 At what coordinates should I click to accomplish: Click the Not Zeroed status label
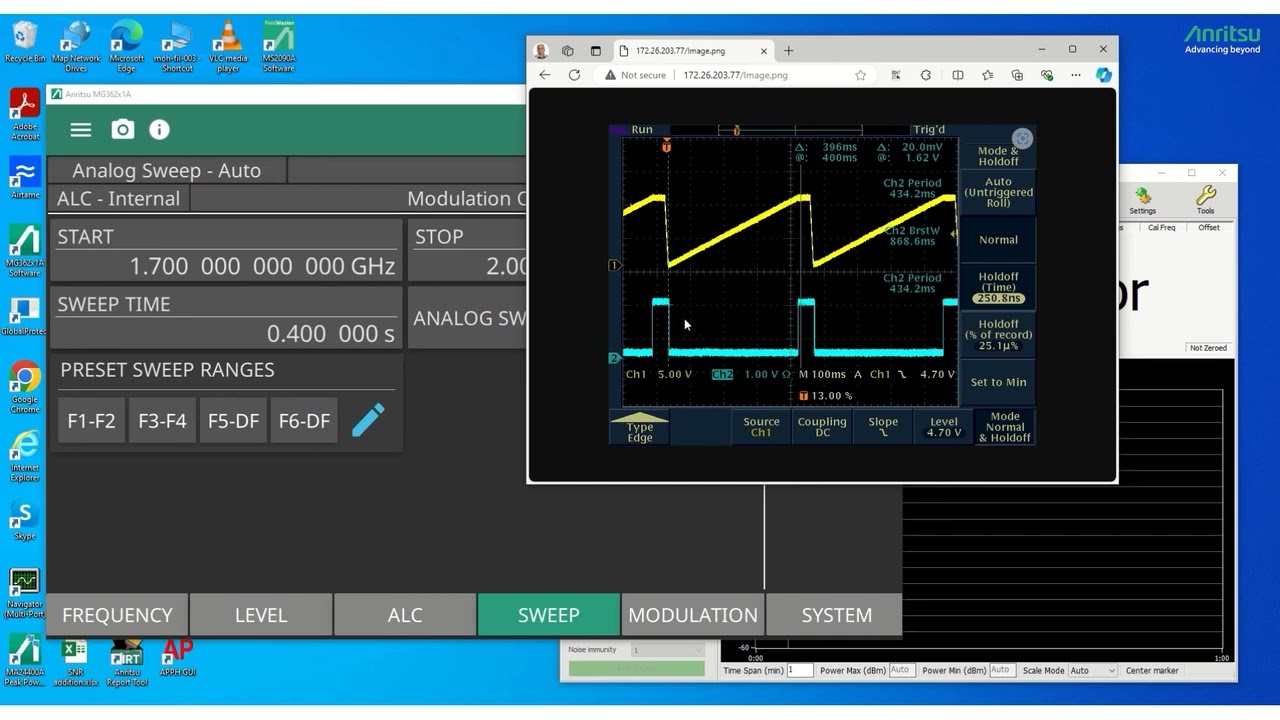[x=1207, y=348]
